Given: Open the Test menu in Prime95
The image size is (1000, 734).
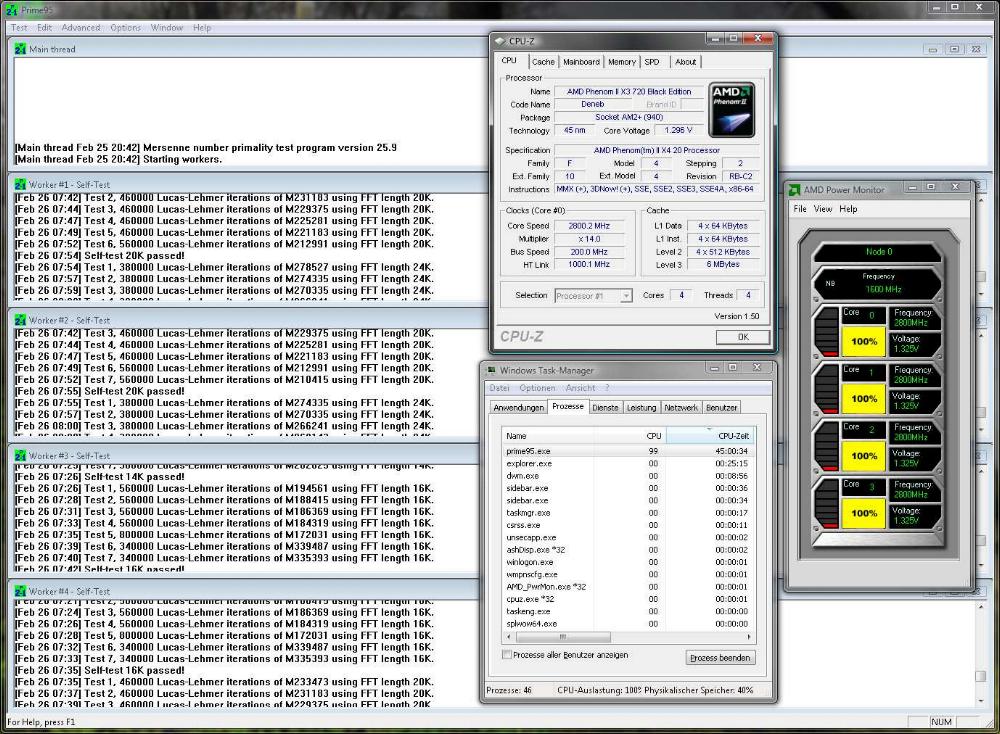Looking at the screenshot, I should point(19,27).
